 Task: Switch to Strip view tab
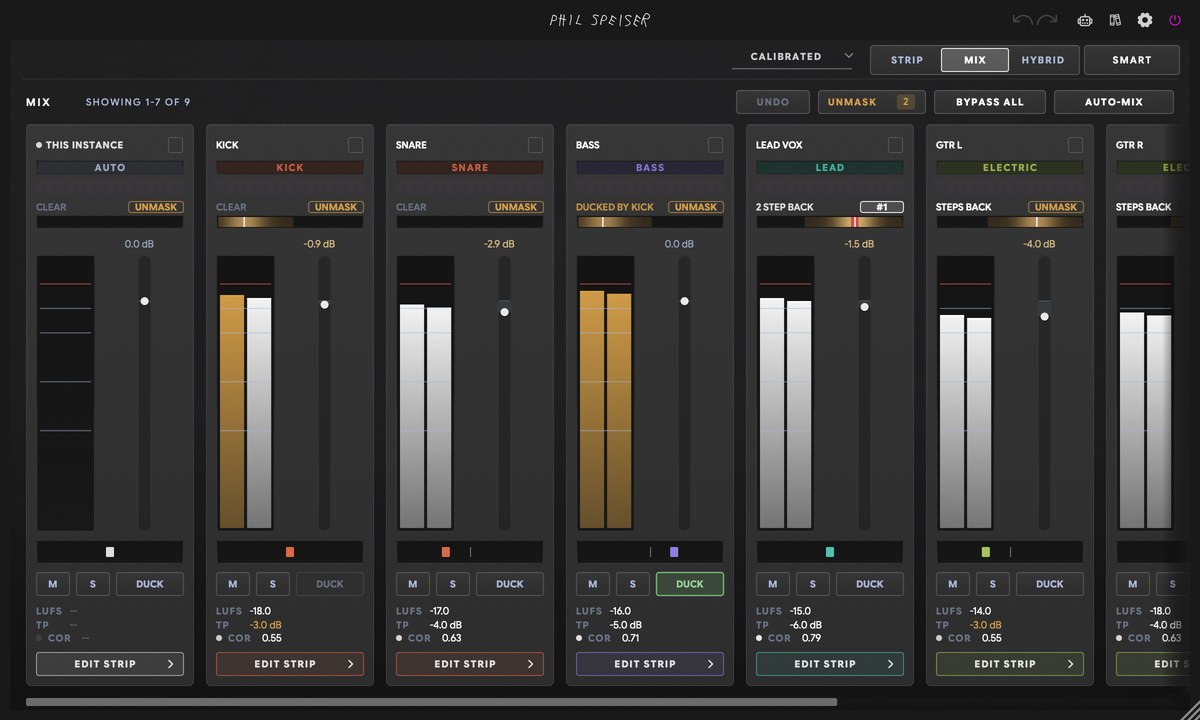(907, 60)
